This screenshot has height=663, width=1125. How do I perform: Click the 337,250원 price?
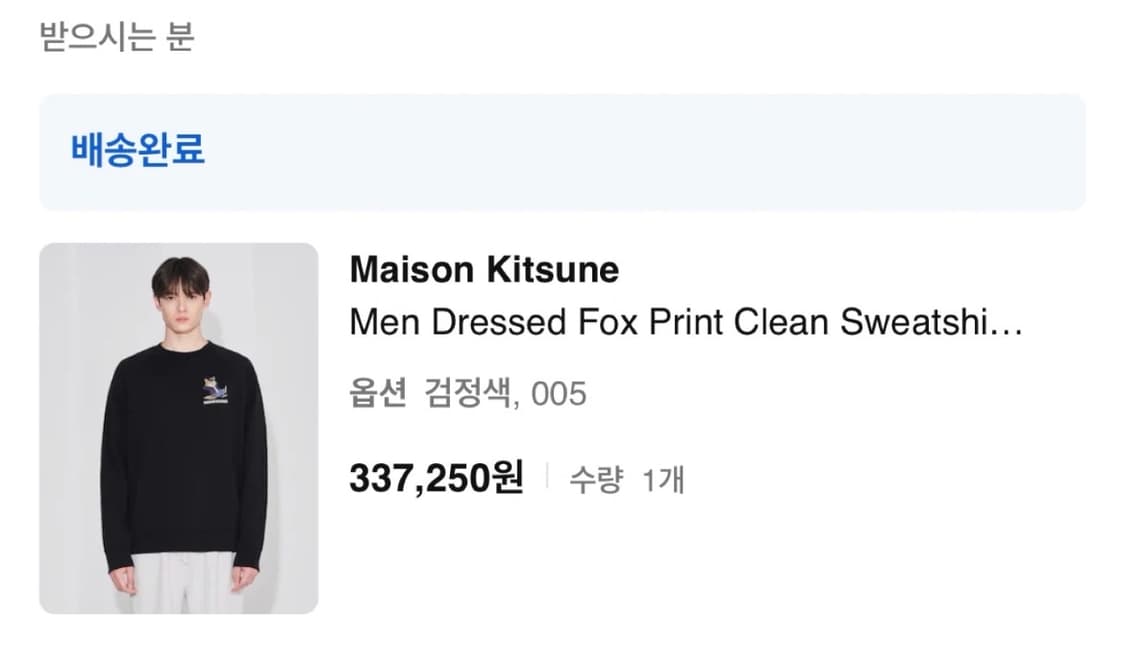pos(436,479)
